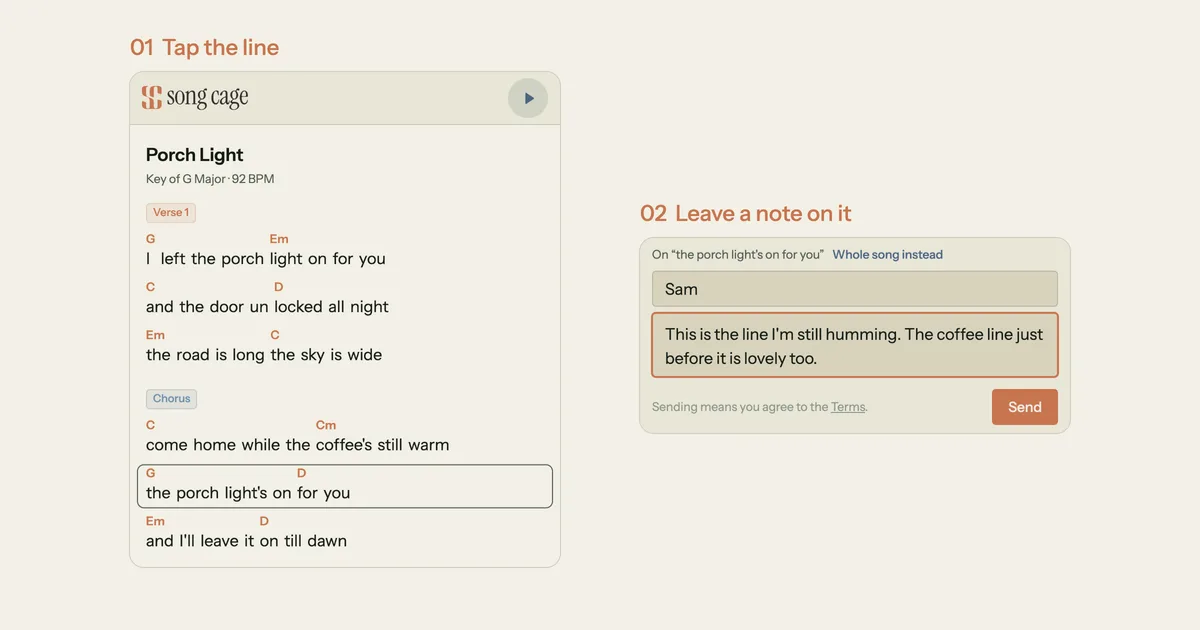Click the Porch Light song title

[195, 155]
